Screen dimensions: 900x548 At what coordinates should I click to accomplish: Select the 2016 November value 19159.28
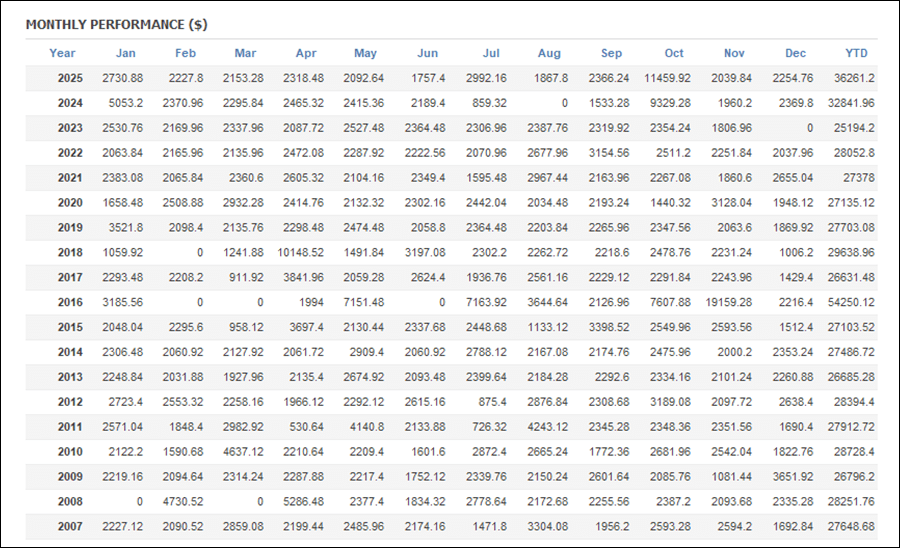(x=731, y=303)
